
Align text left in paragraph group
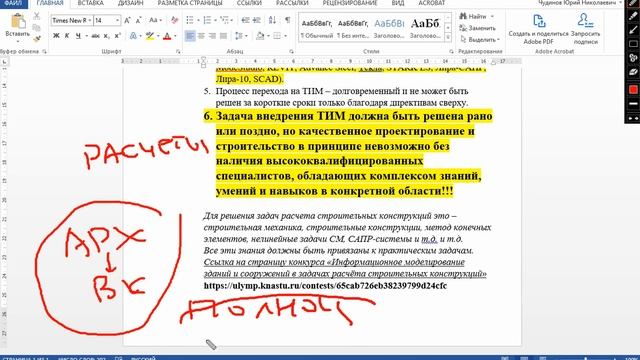190,36
